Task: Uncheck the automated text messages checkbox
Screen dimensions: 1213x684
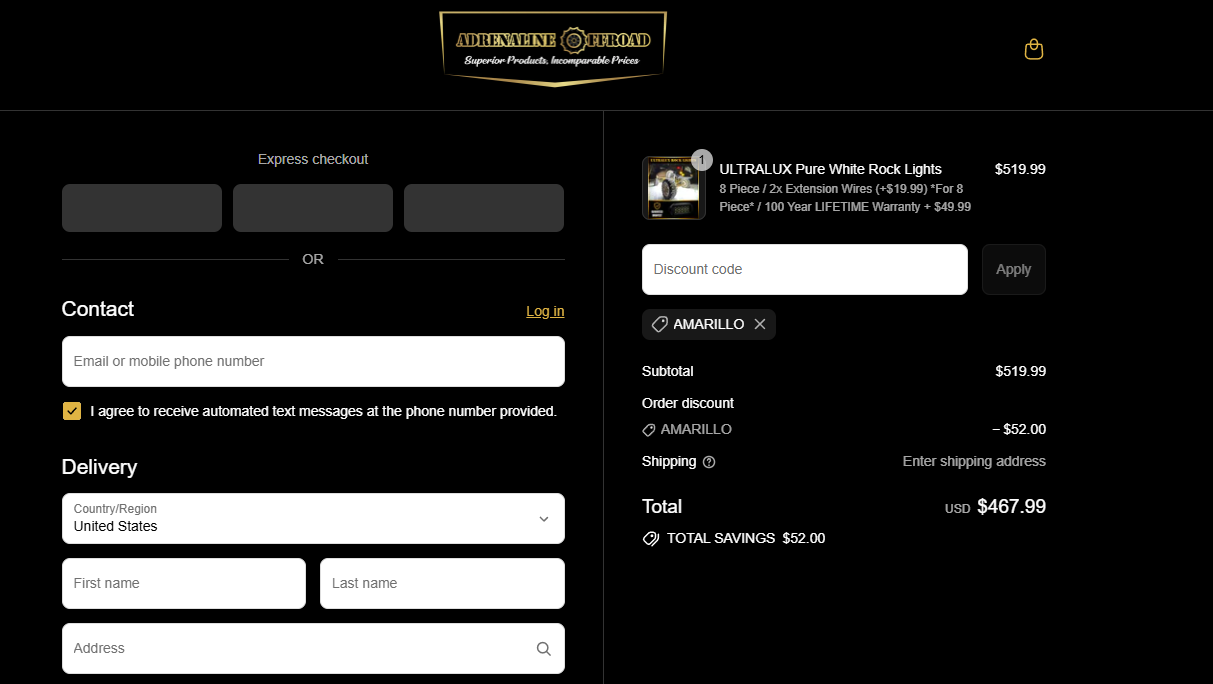Action: coord(72,411)
